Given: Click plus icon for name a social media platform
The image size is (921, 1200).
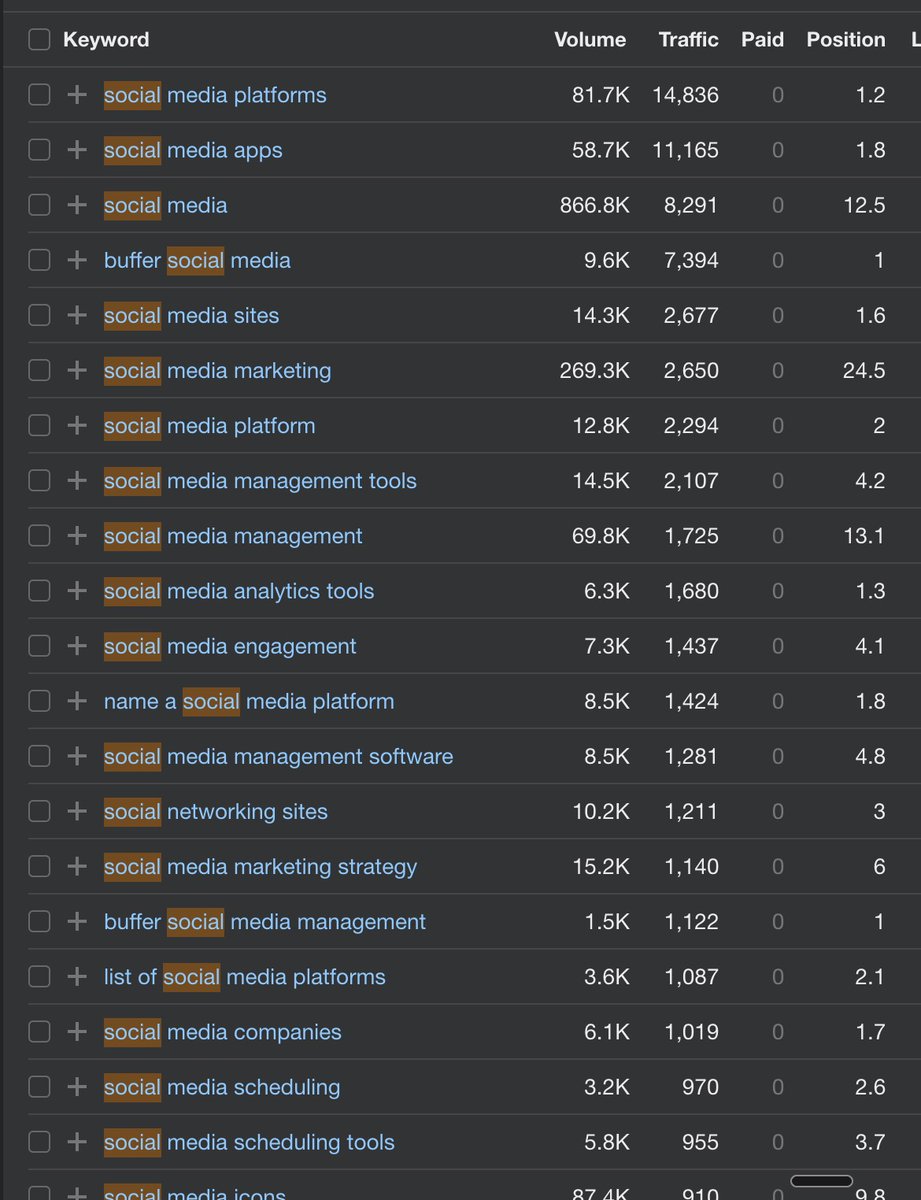Looking at the screenshot, I should pyautogui.click(x=77, y=701).
